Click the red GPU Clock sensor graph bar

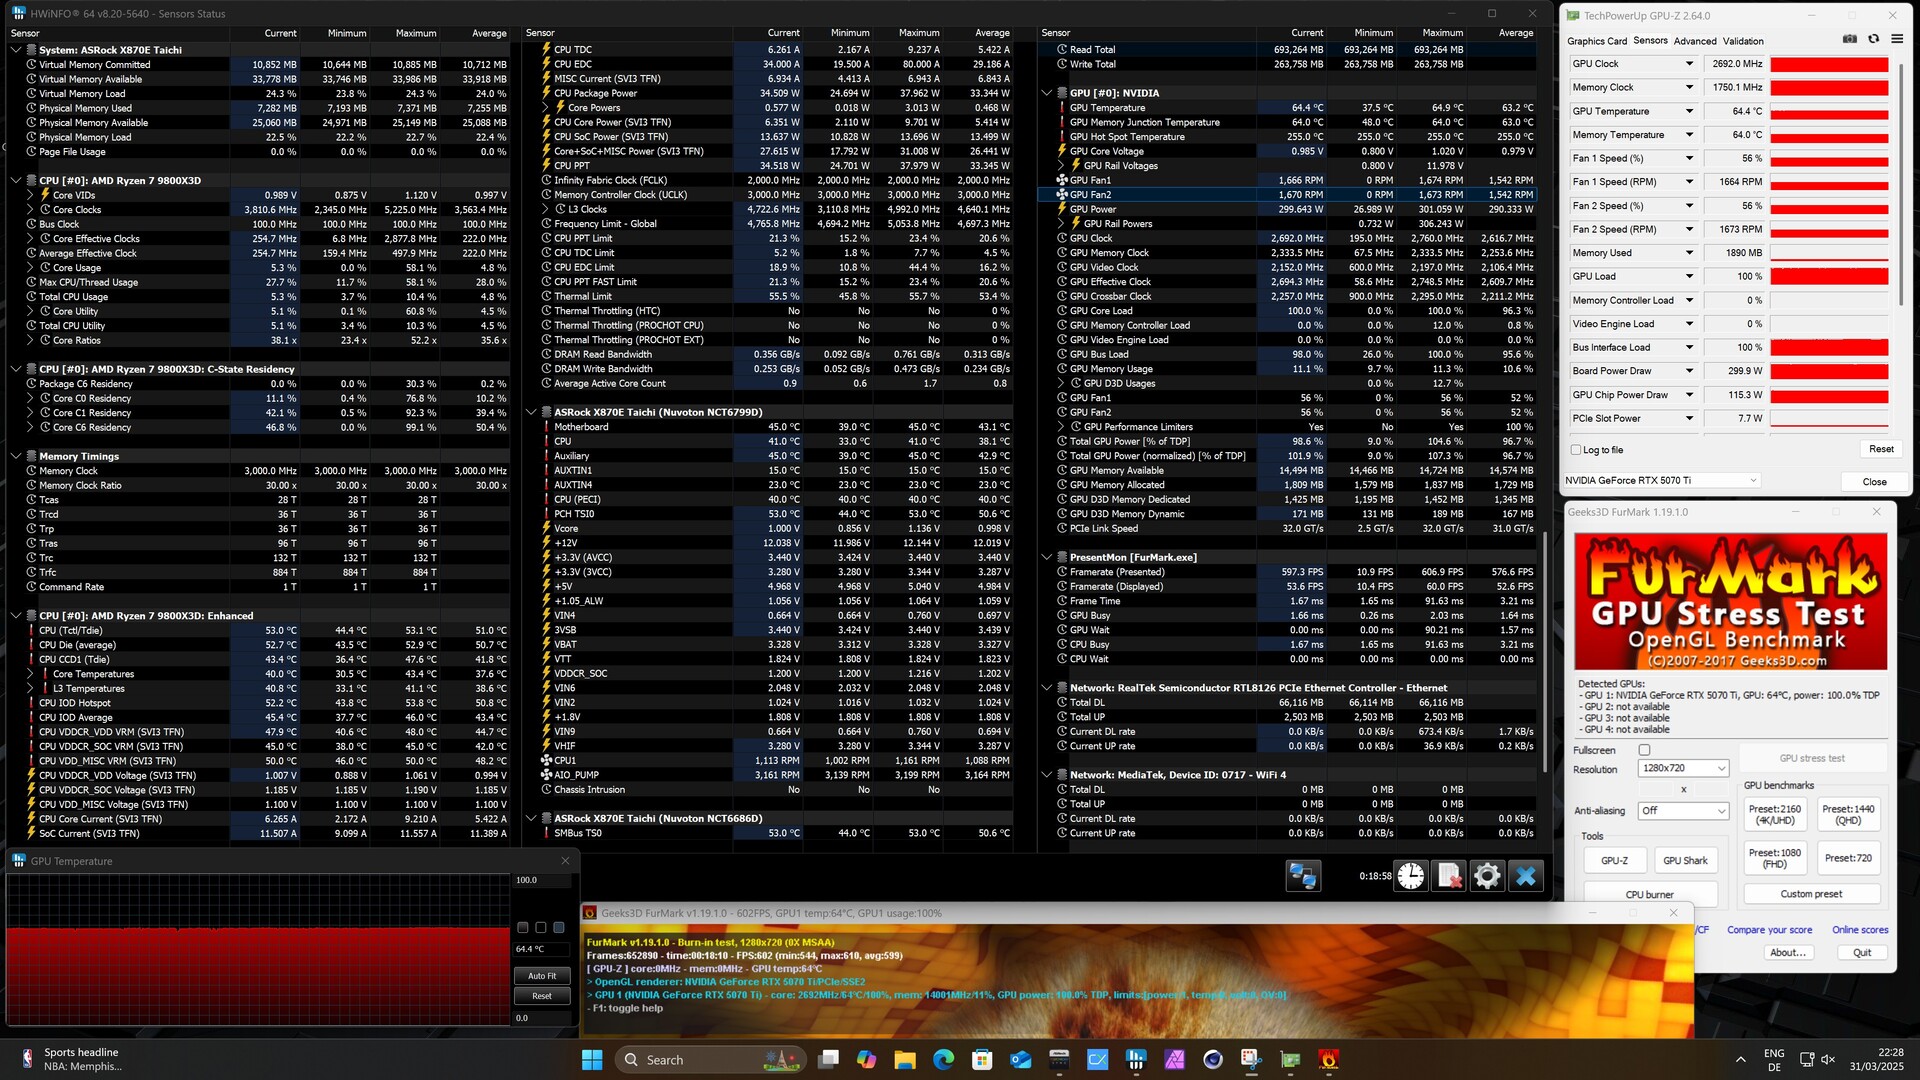1829,64
